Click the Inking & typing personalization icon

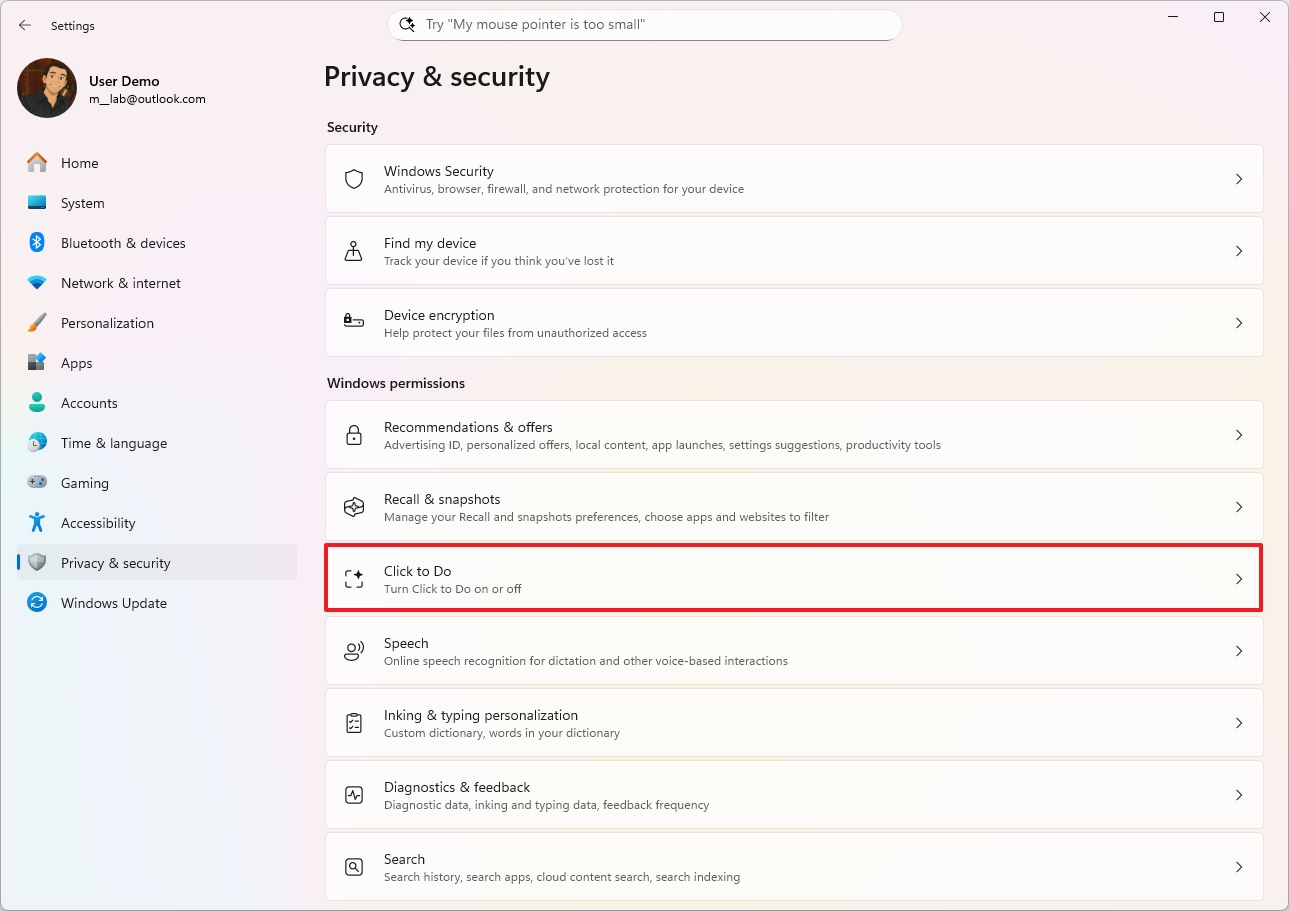point(353,722)
